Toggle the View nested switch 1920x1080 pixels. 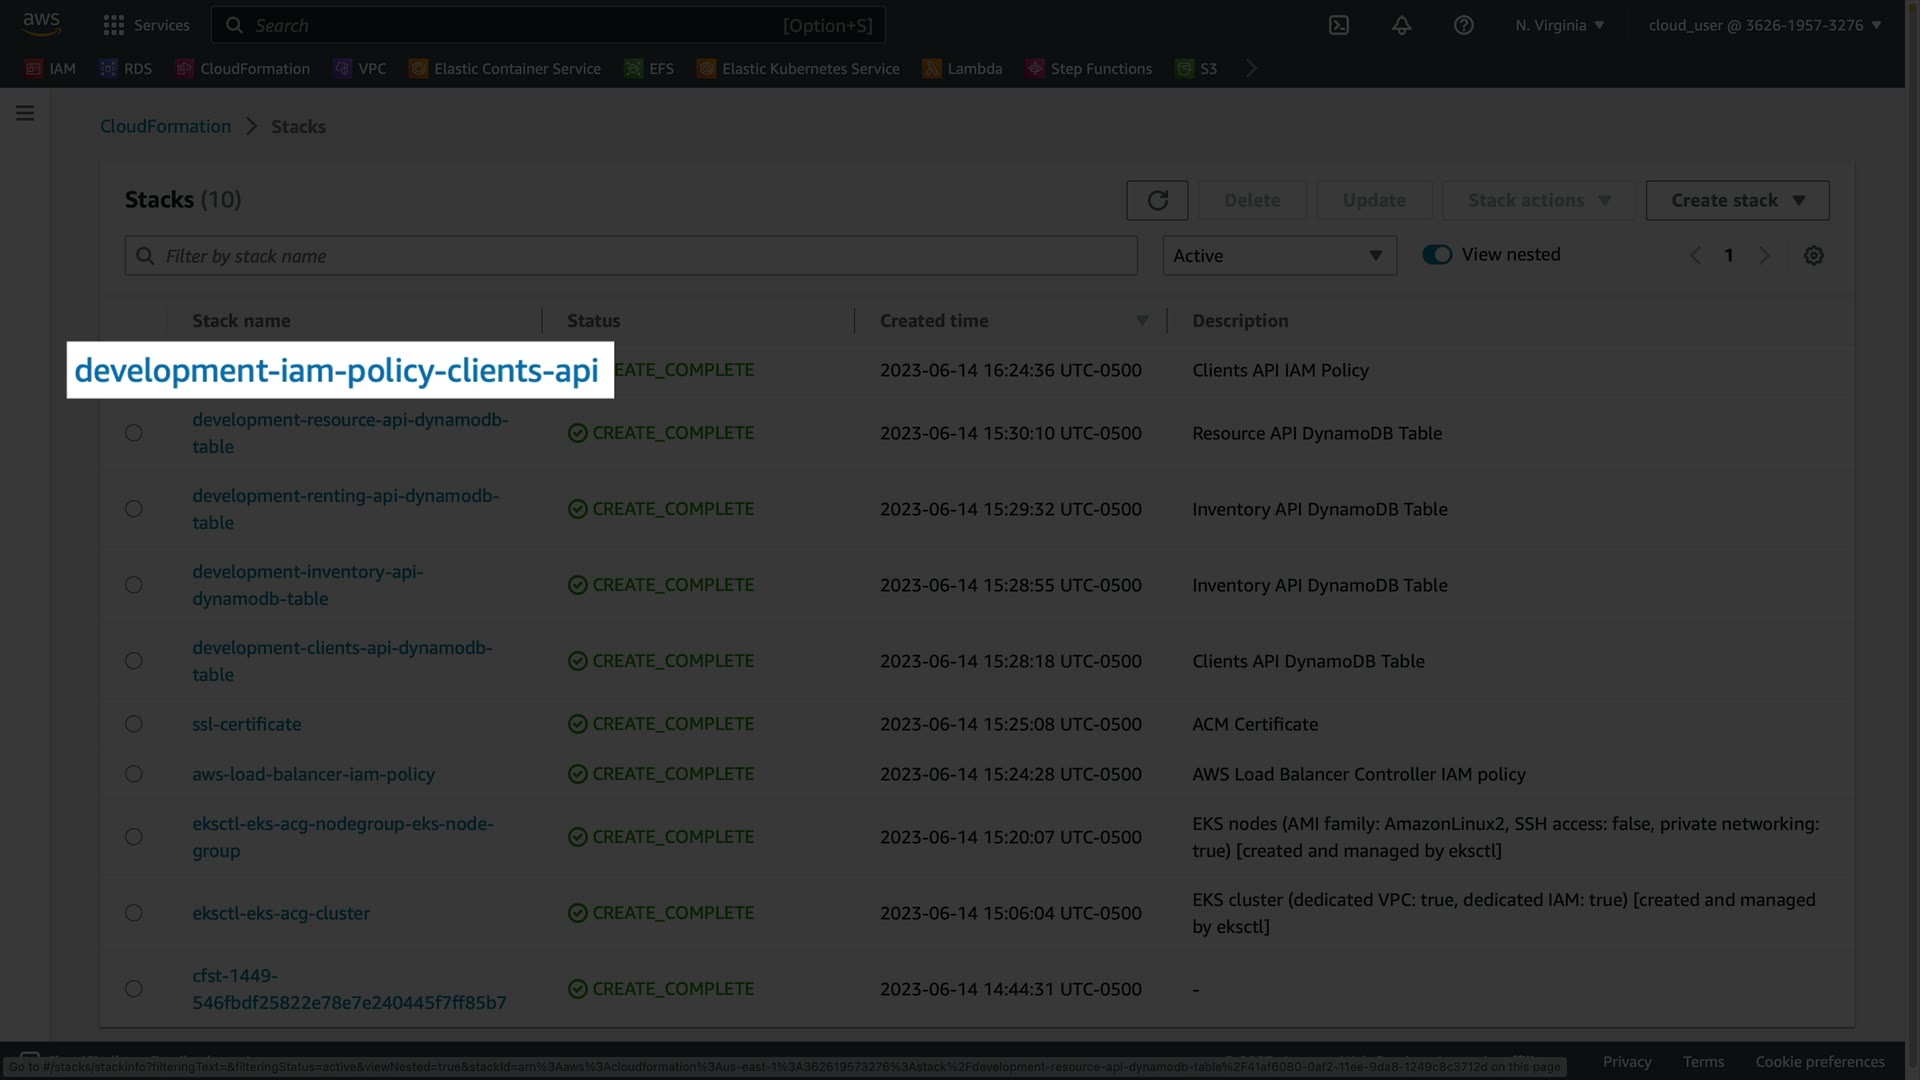[1437, 255]
